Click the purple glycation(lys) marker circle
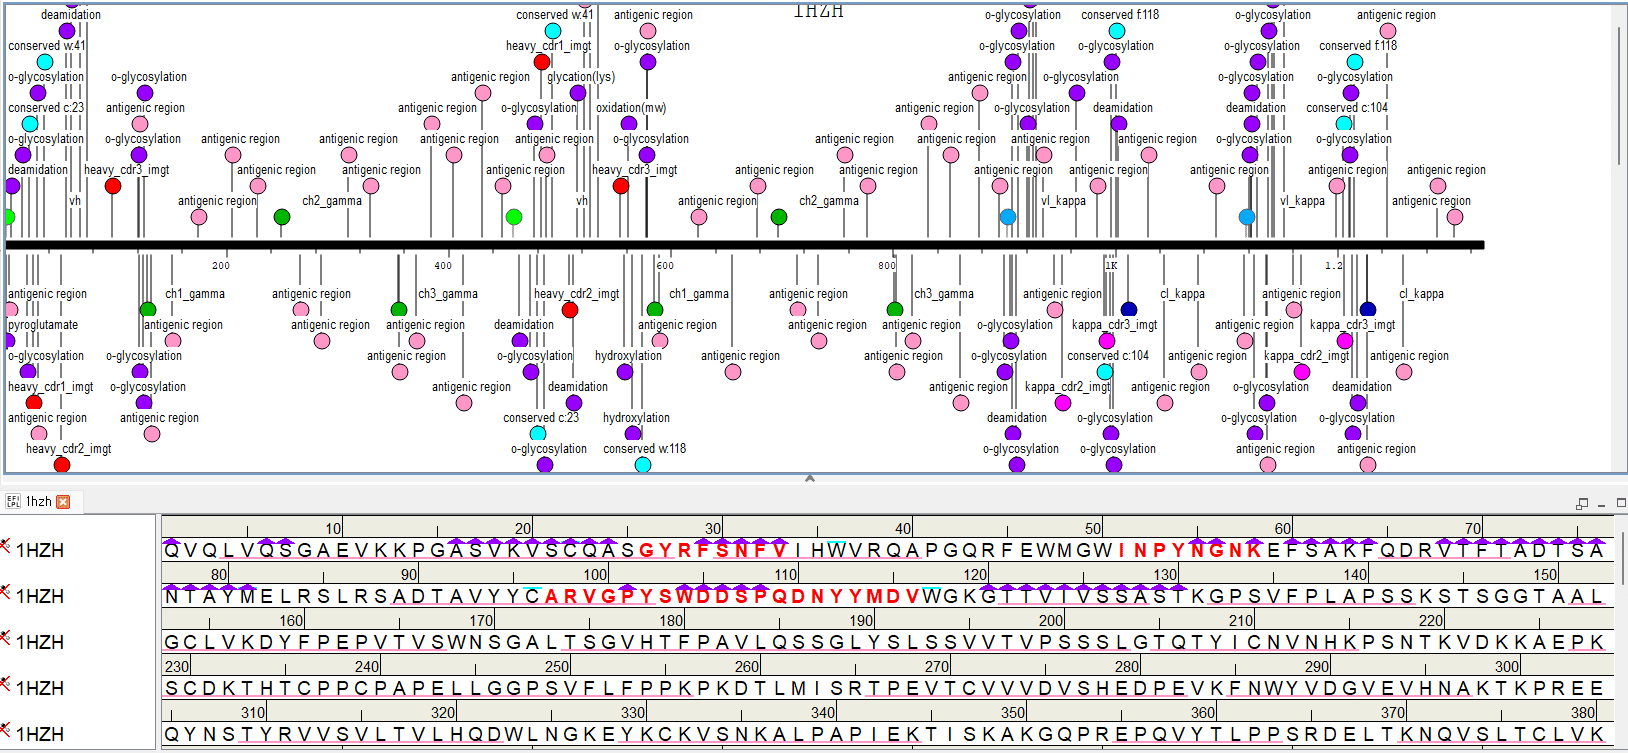Screen dimensions: 1628x753 (578, 93)
